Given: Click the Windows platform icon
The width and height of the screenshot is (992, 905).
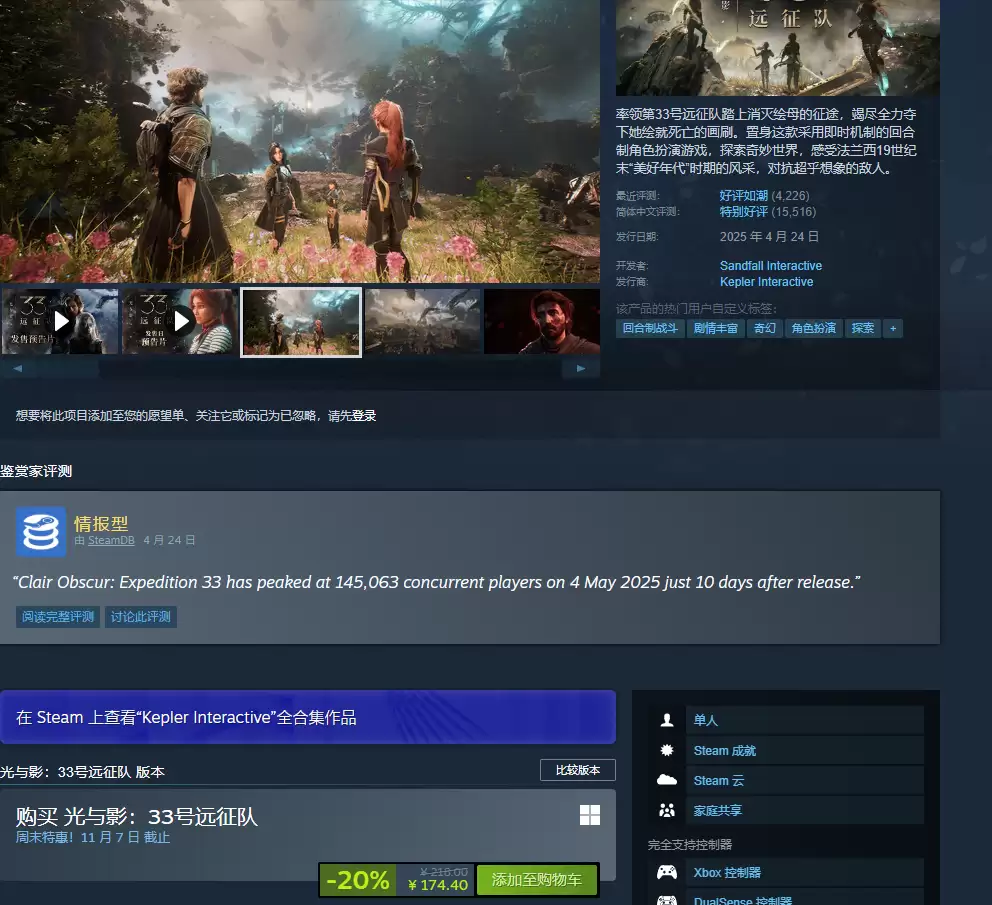Looking at the screenshot, I should (x=590, y=815).
